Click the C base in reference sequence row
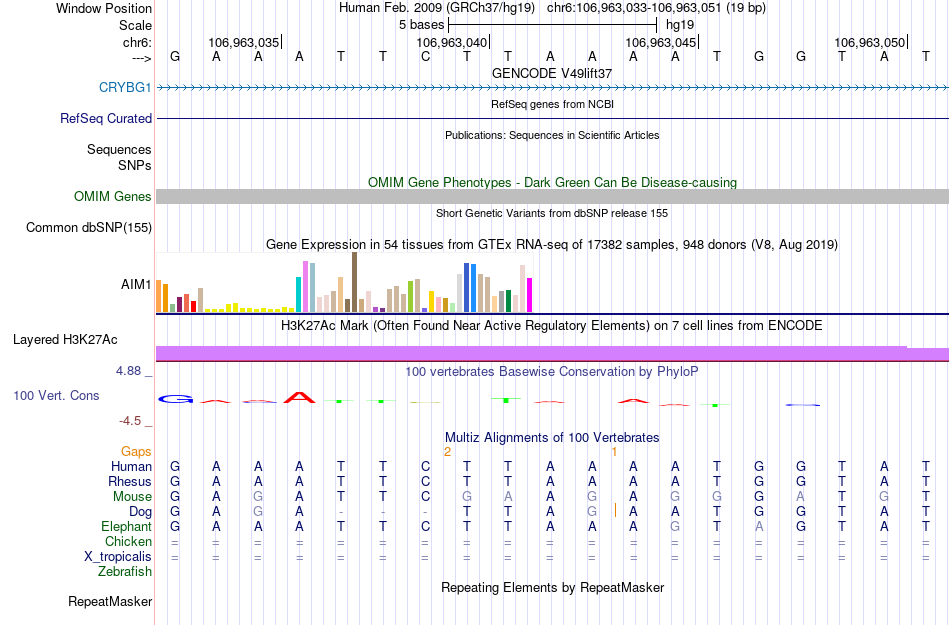The height and width of the screenshot is (625, 950). 425,56
